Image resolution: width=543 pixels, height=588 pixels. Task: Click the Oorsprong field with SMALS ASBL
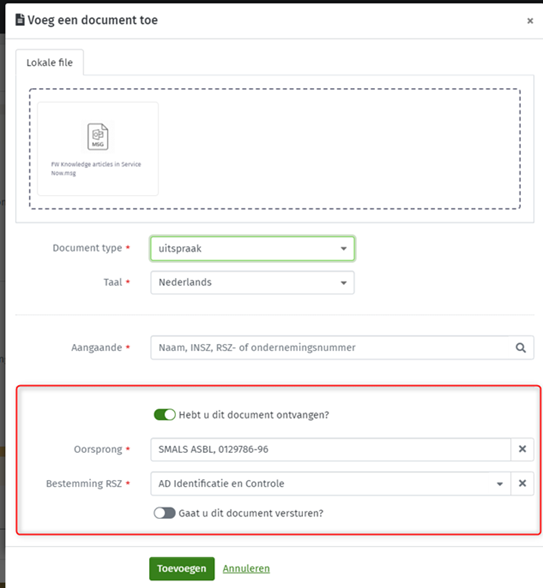[x=330, y=449]
